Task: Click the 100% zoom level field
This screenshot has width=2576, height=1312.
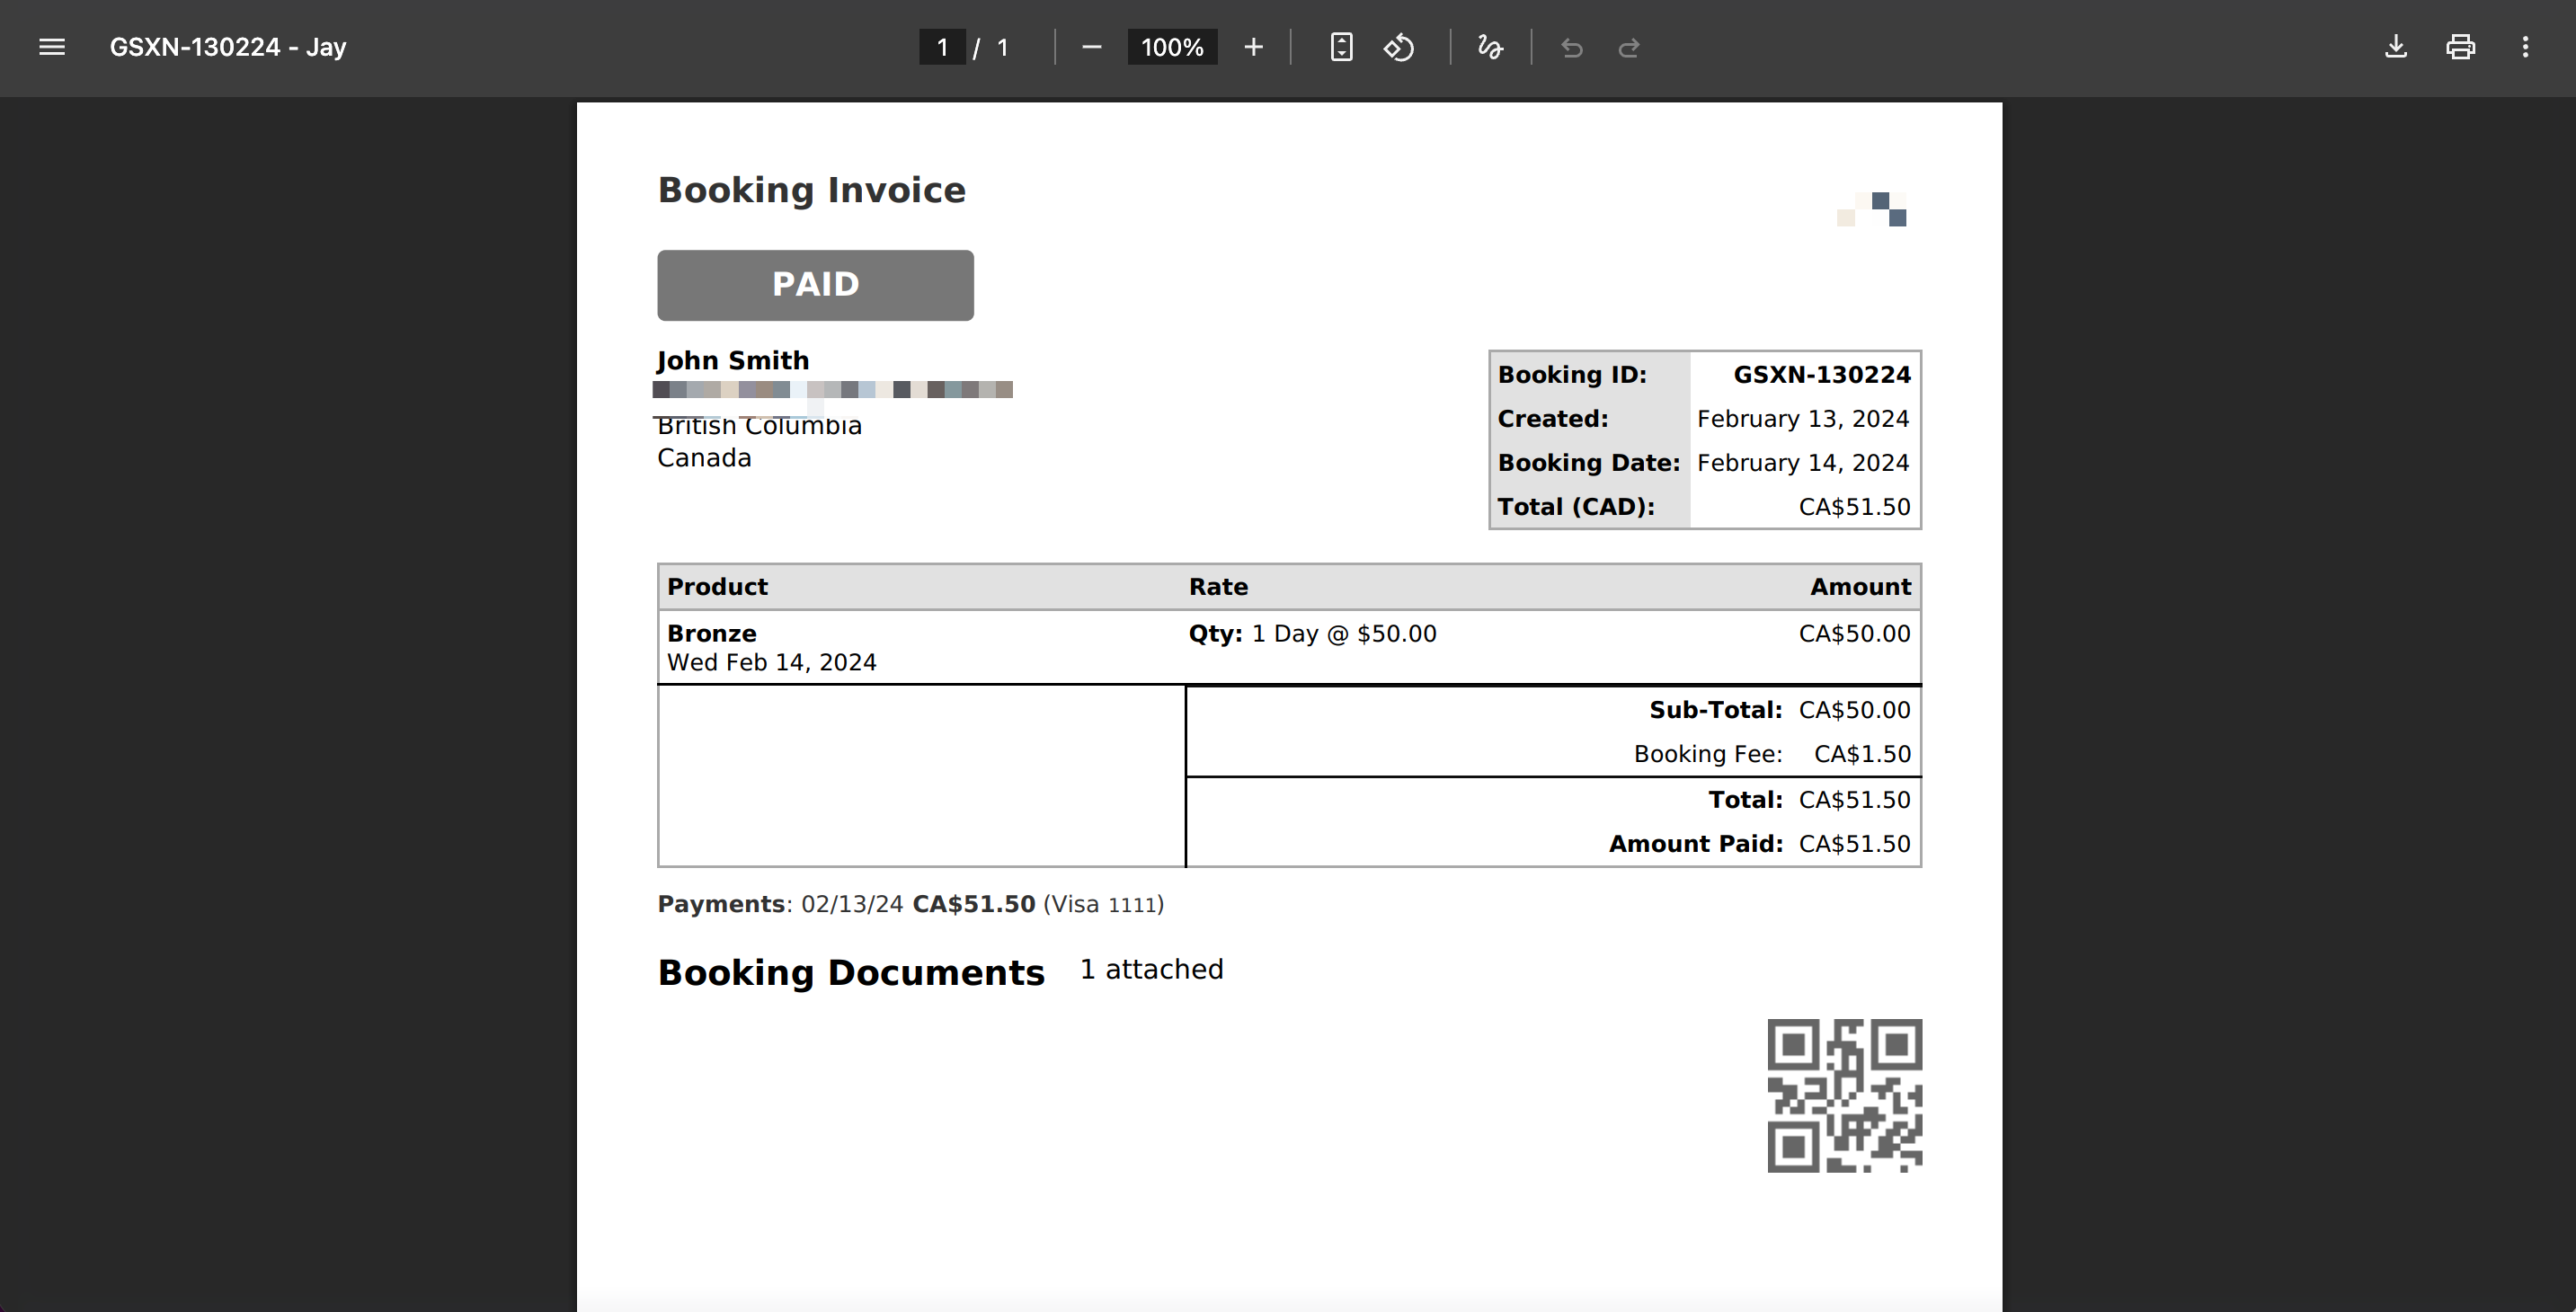Action: [x=1172, y=47]
